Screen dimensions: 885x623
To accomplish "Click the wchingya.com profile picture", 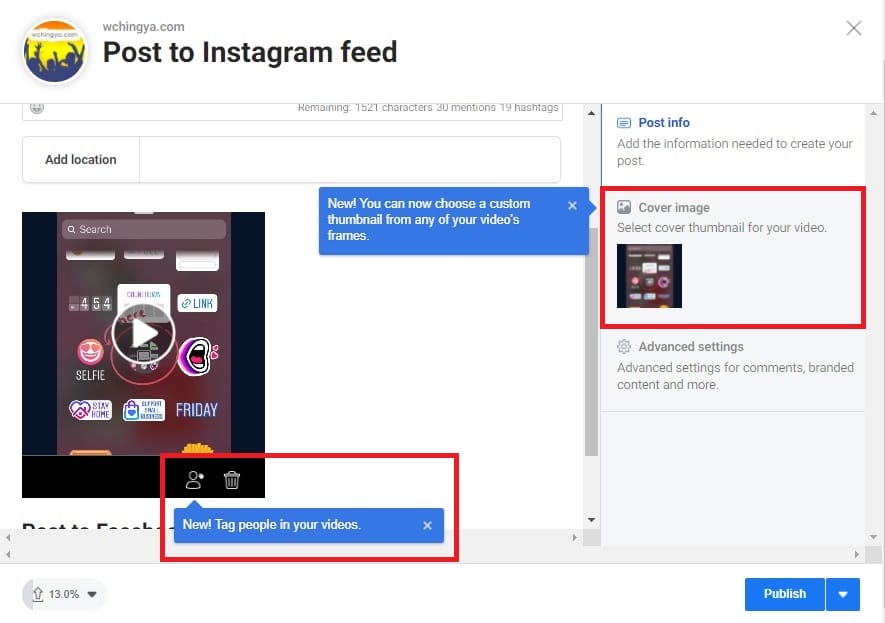I will 54,51.
